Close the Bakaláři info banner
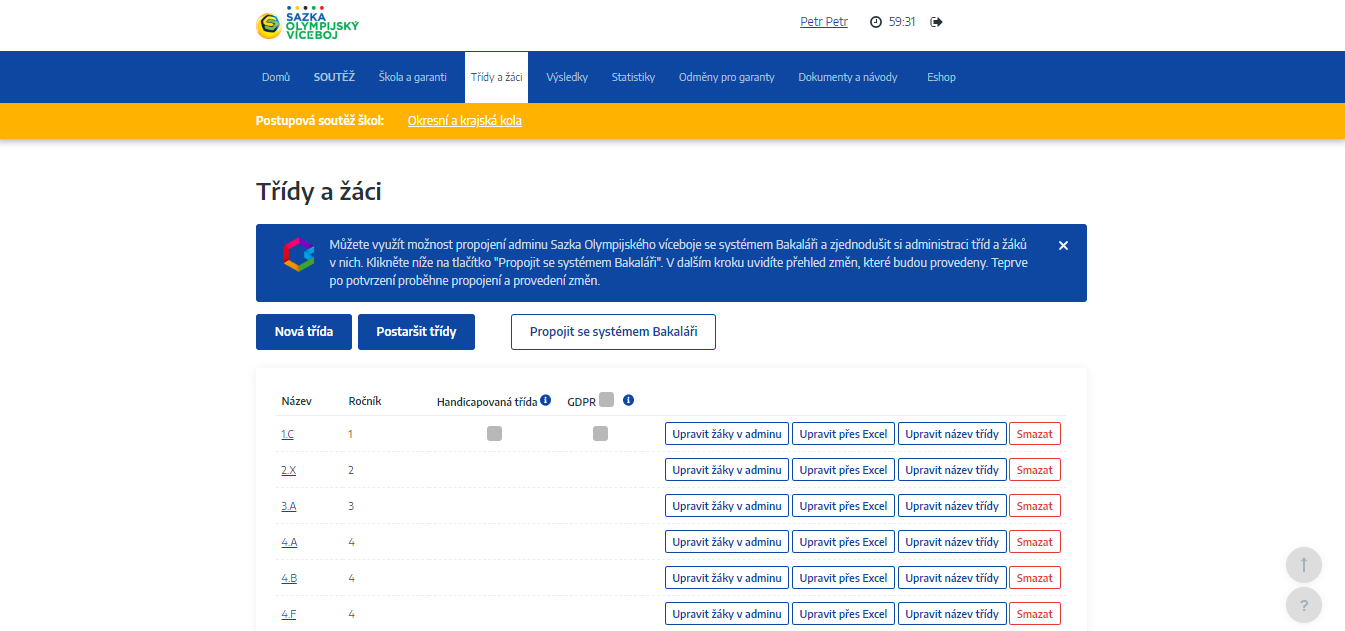The height and width of the screenshot is (631, 1345). (x=1063, y=245)
